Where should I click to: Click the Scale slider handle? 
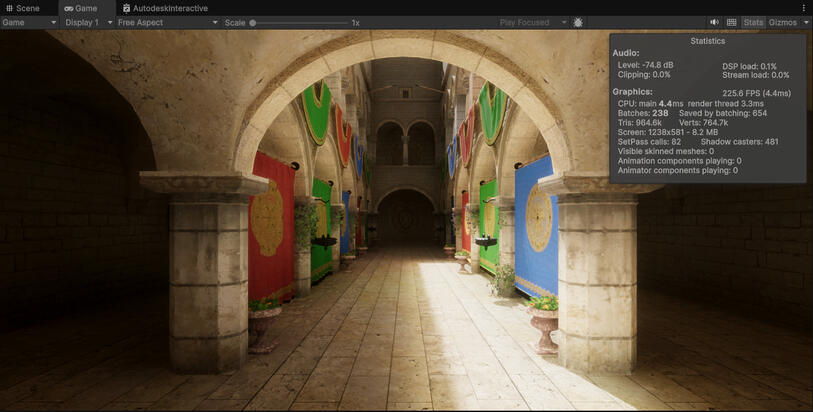coord(253,22)
